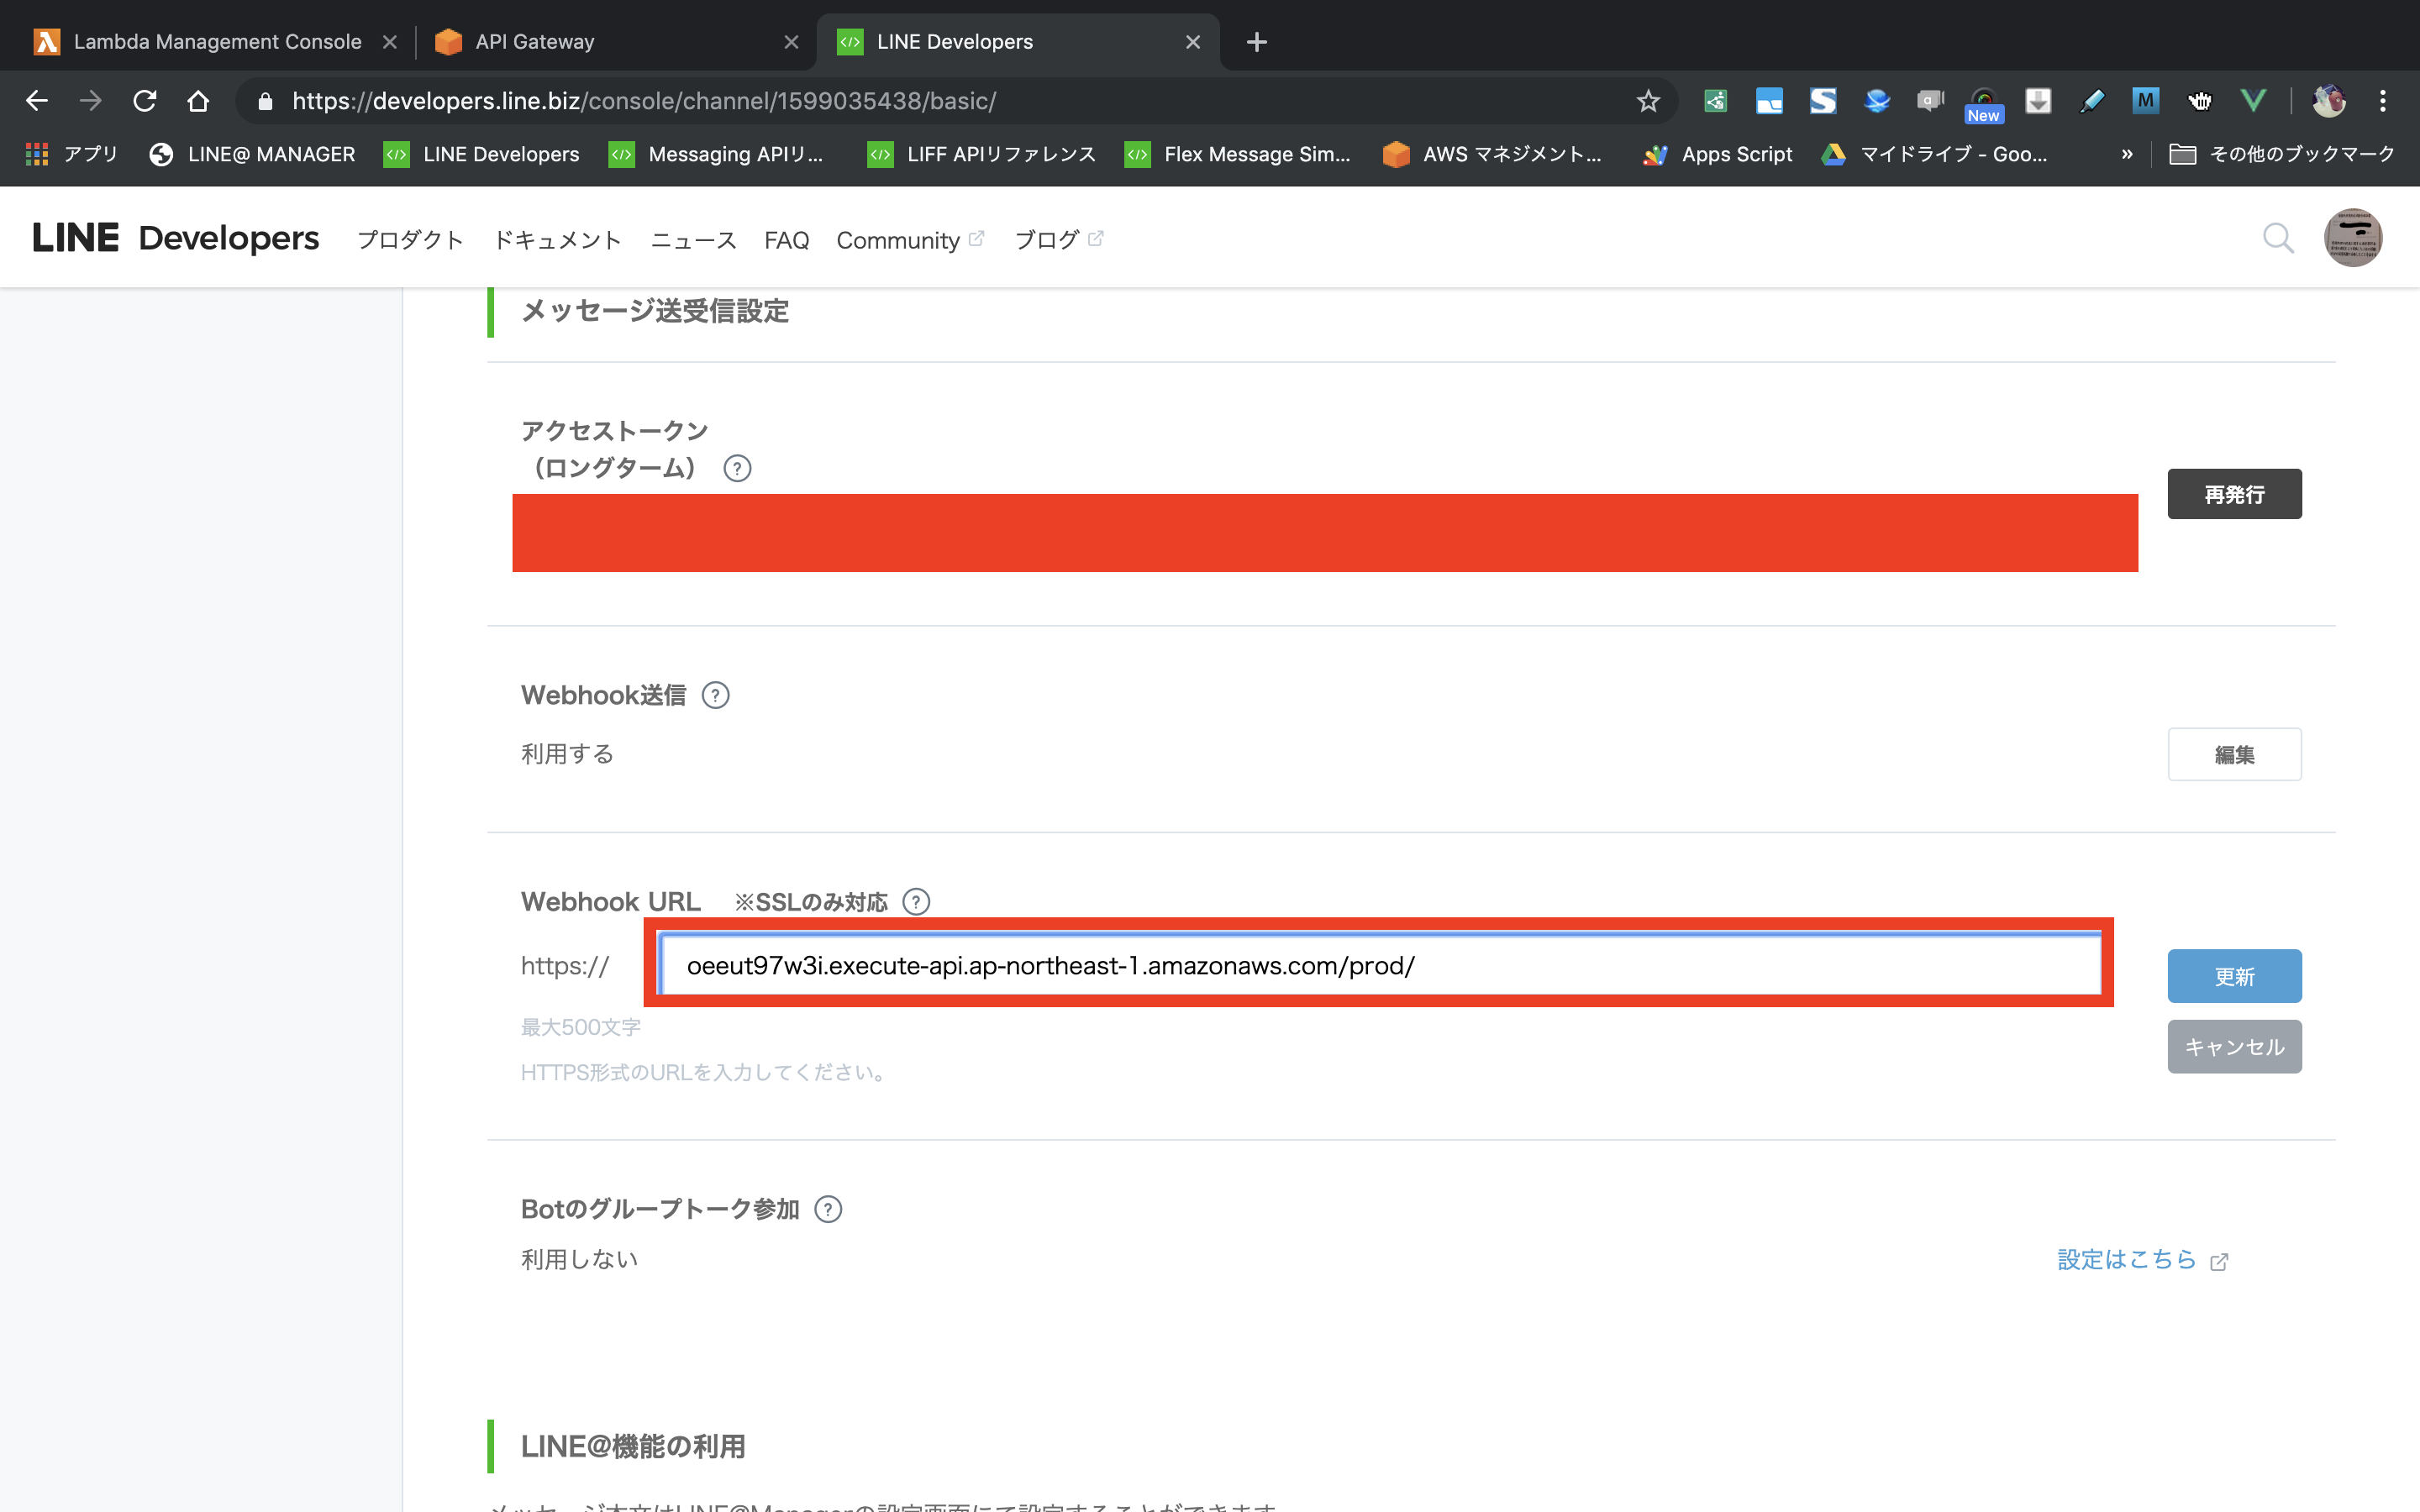Click help icon beside Webhook送信

715,695
